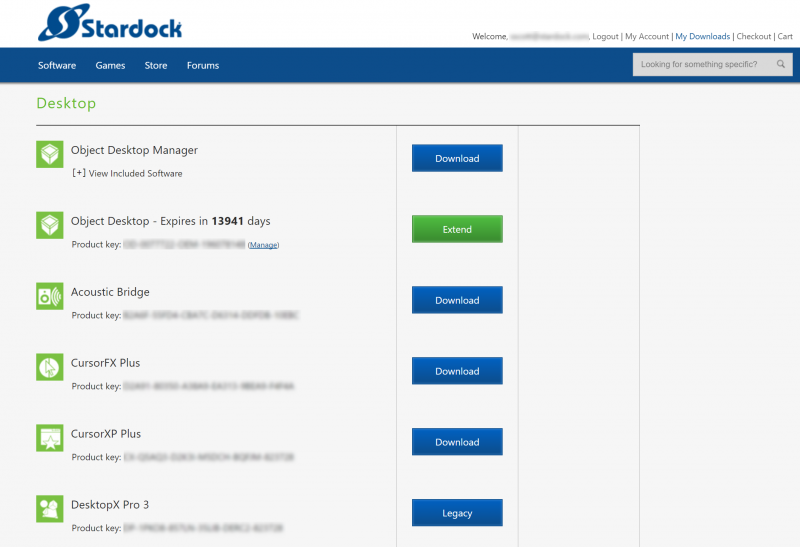
Task: Click the Object Desktop Manager product icon
Action: click(50, 154)
